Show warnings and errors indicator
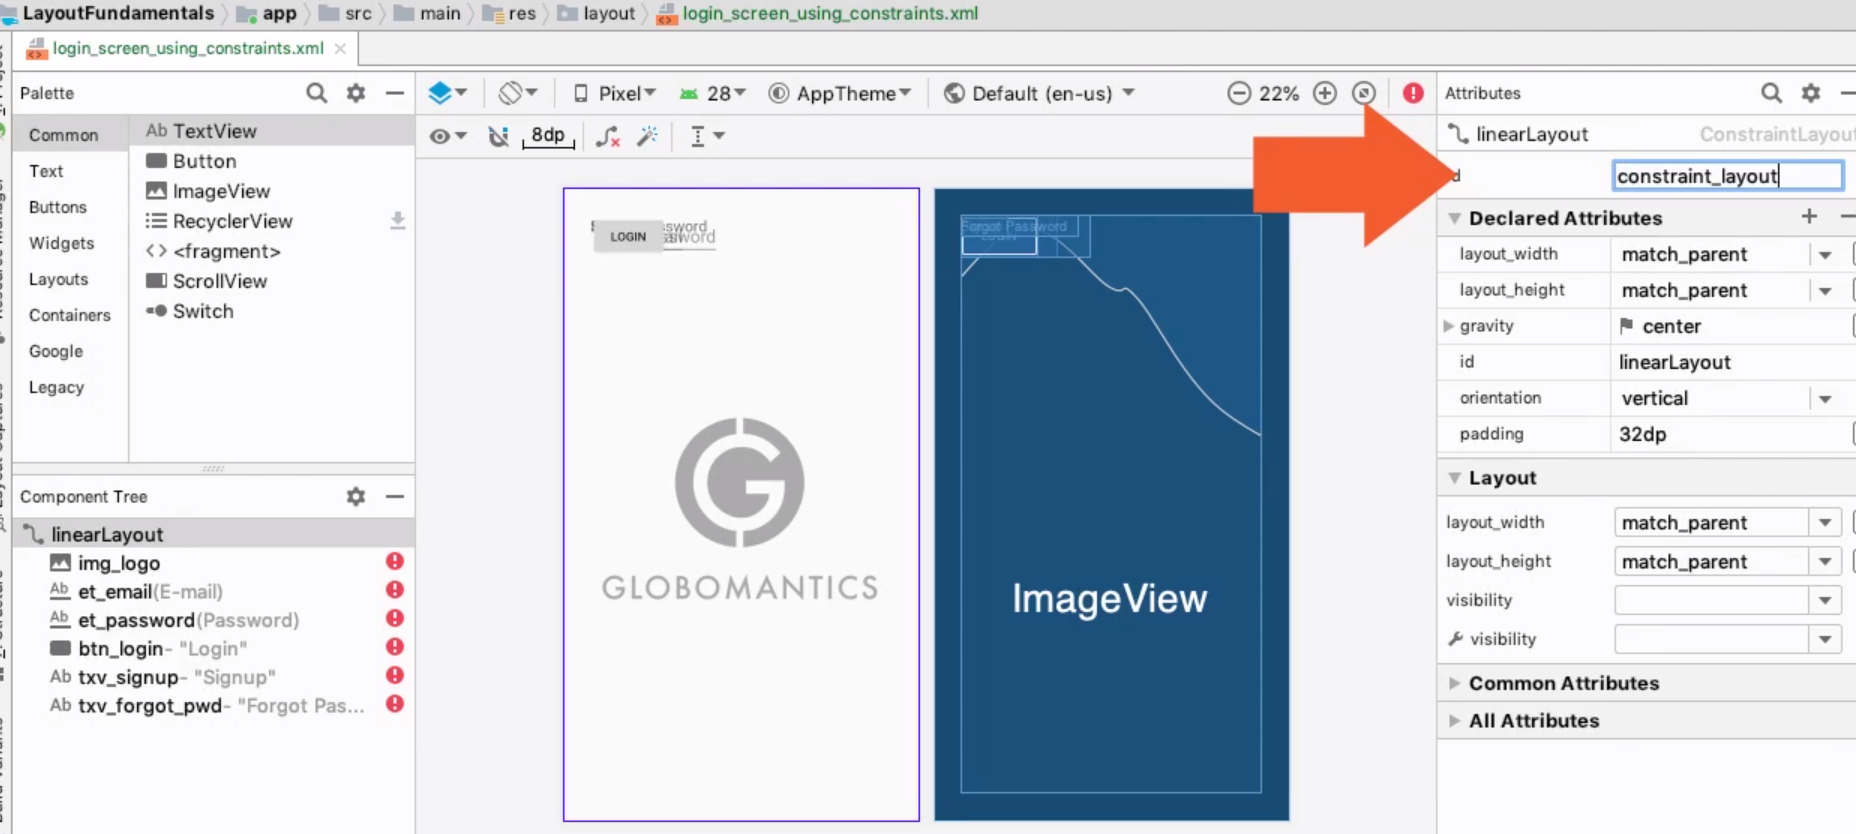The width and height of the screenshot is (1856, 834). [x=1413, y=93]
